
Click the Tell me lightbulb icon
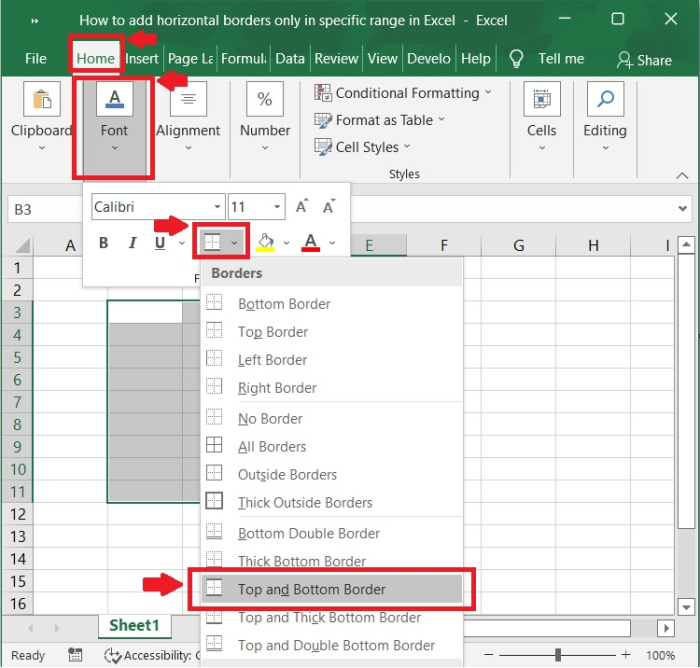point(516,58)
